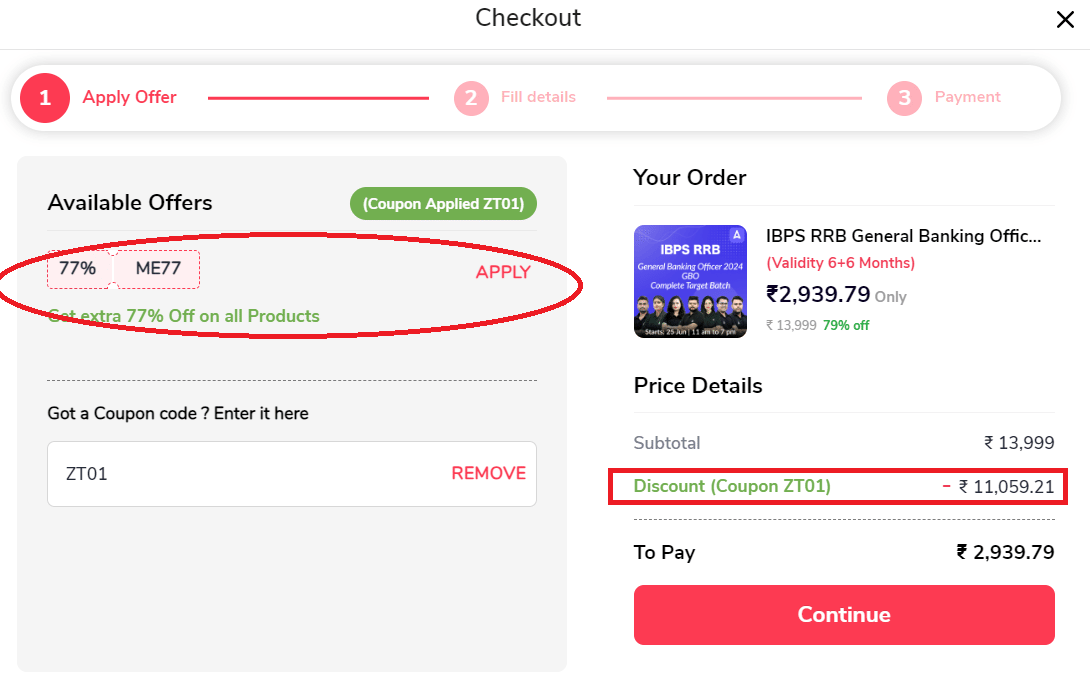The width and height of the screenshot is (1090, 681).
Task: Select the 77% offer chip
Action: tap(78, 269)
